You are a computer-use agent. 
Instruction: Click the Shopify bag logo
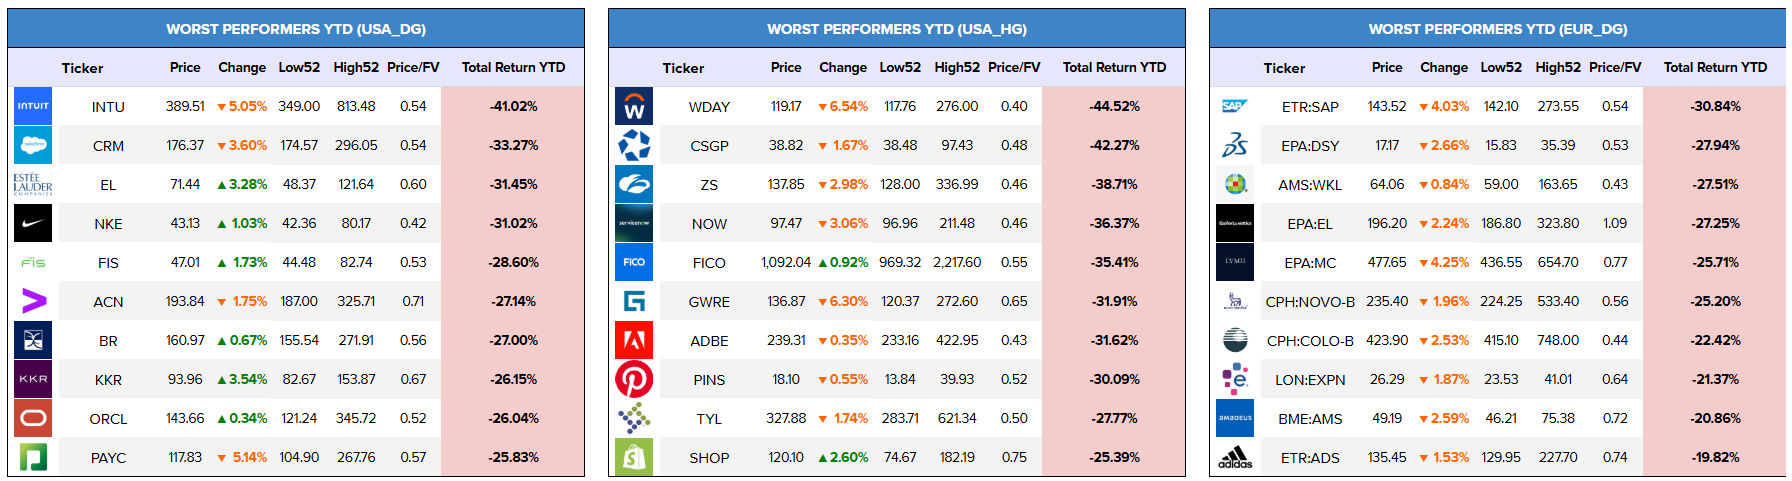634,457
